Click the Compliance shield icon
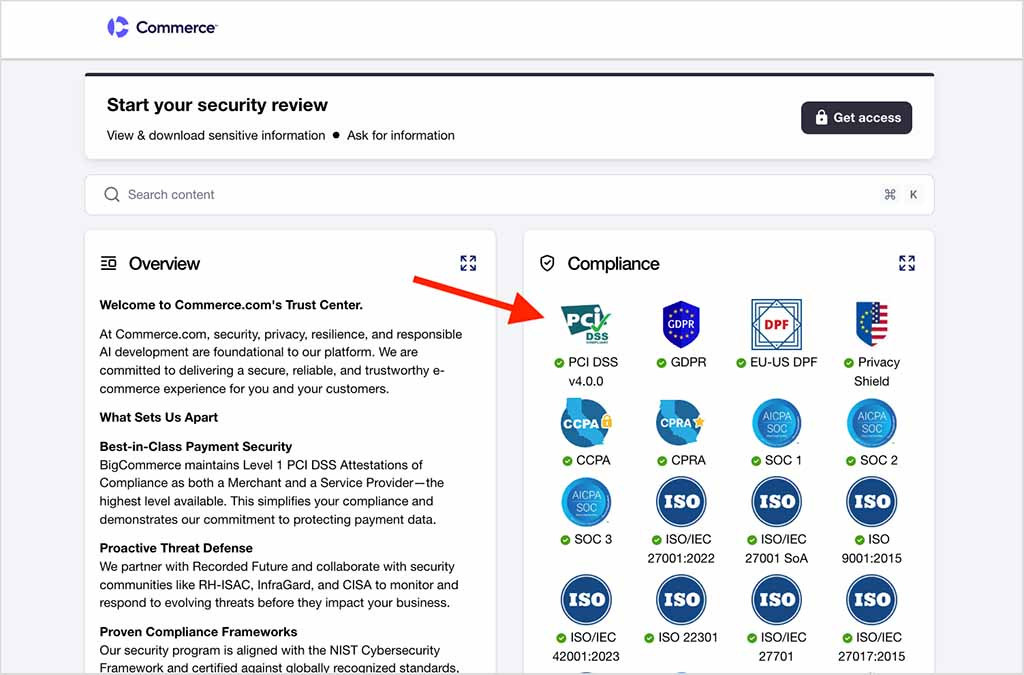Viewport: 1024px width, 675px height. click(547, 263)
